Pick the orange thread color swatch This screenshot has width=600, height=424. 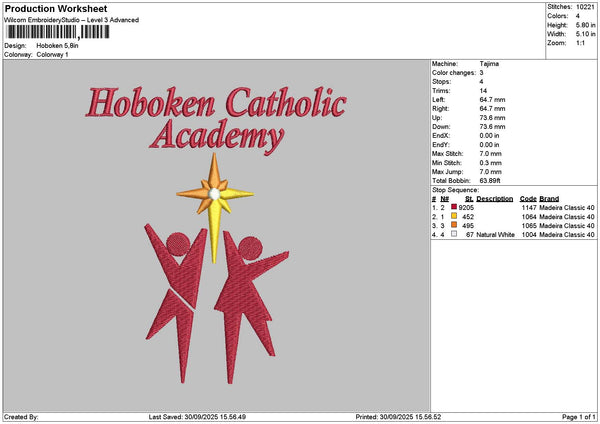454,225
